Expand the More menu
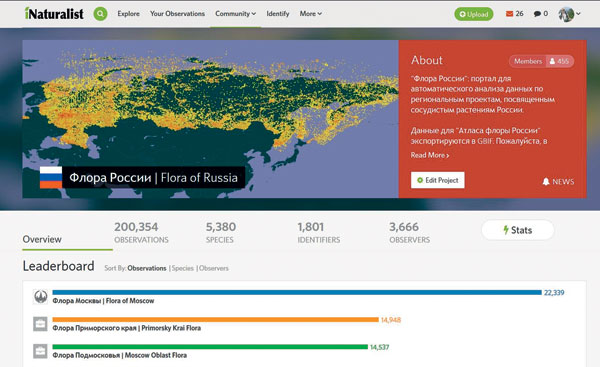The width and height of the screenshot is (600, 367). (x=310, y=14)
